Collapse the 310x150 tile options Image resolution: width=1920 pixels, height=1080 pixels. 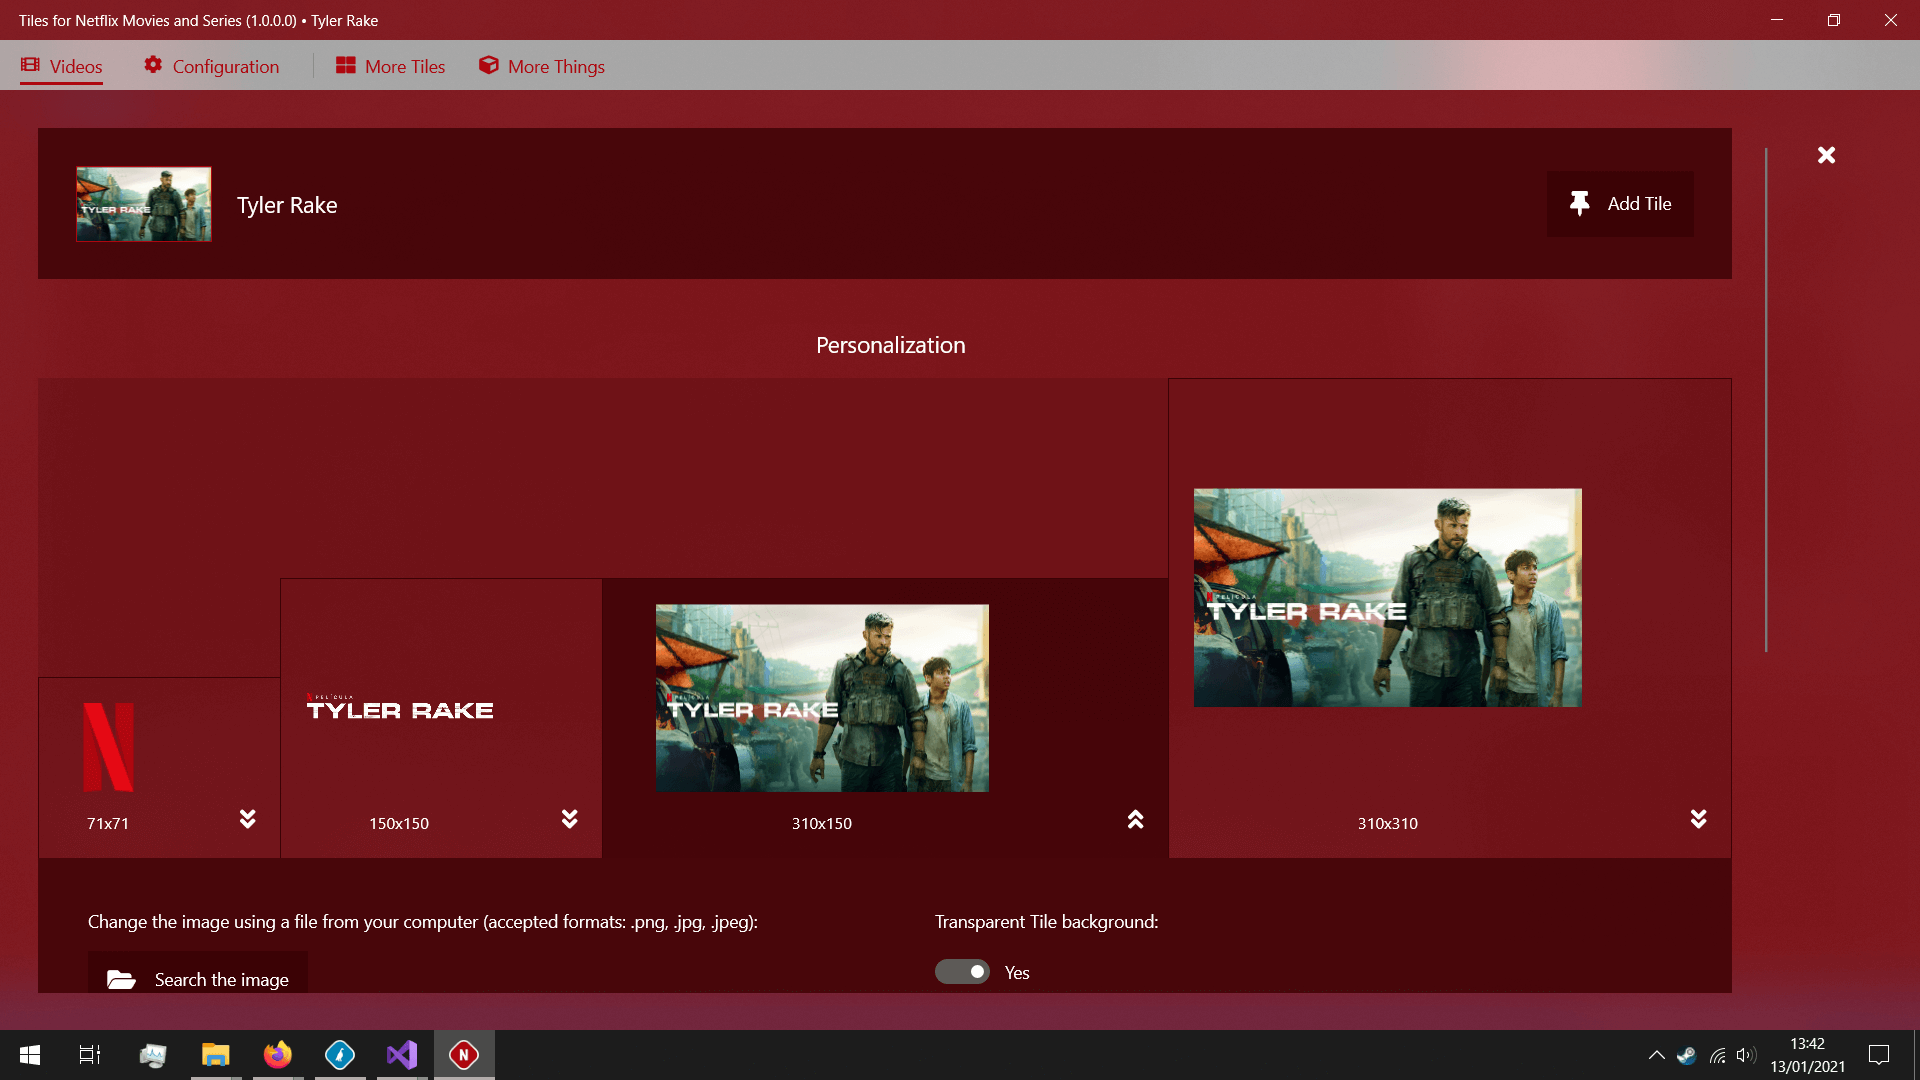point(1135,819)
